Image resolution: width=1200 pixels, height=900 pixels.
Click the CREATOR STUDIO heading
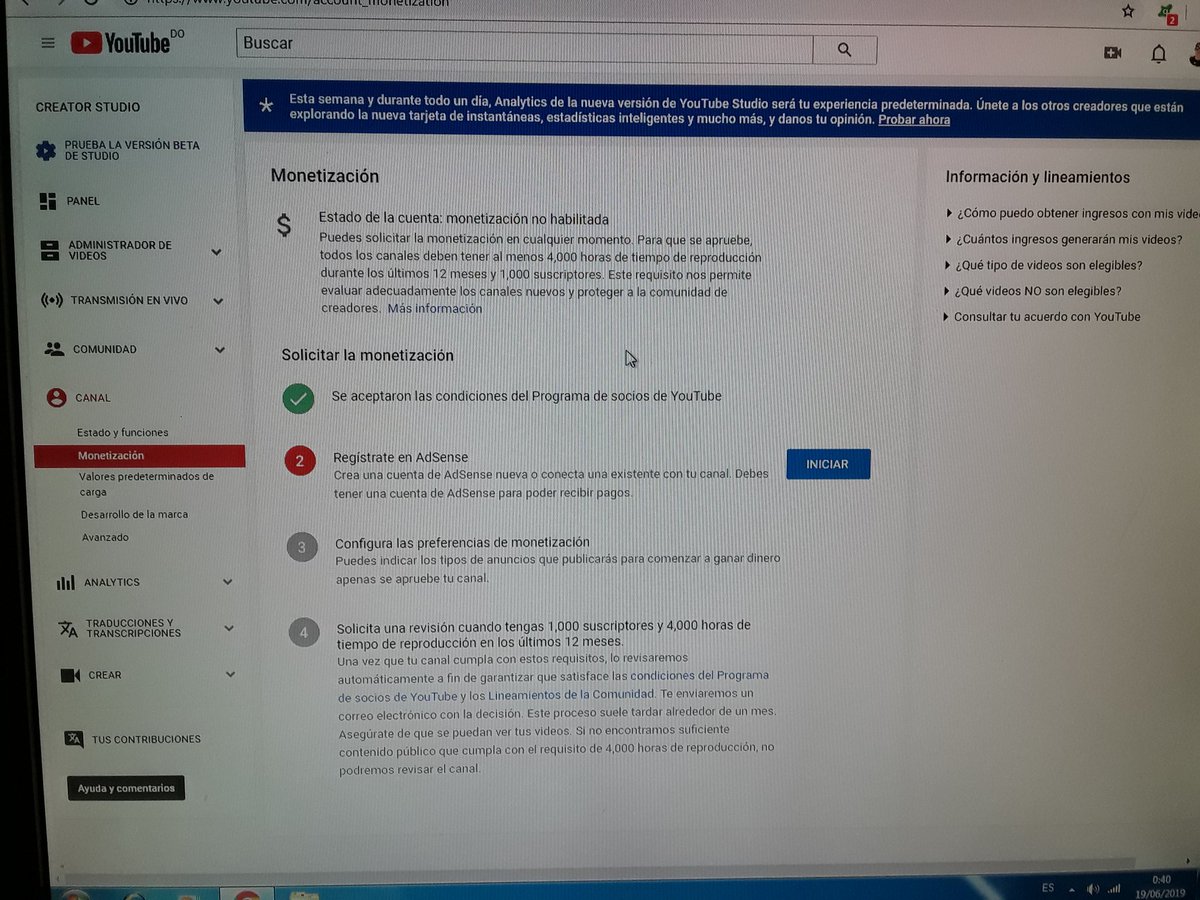click(x=88, y=107)
